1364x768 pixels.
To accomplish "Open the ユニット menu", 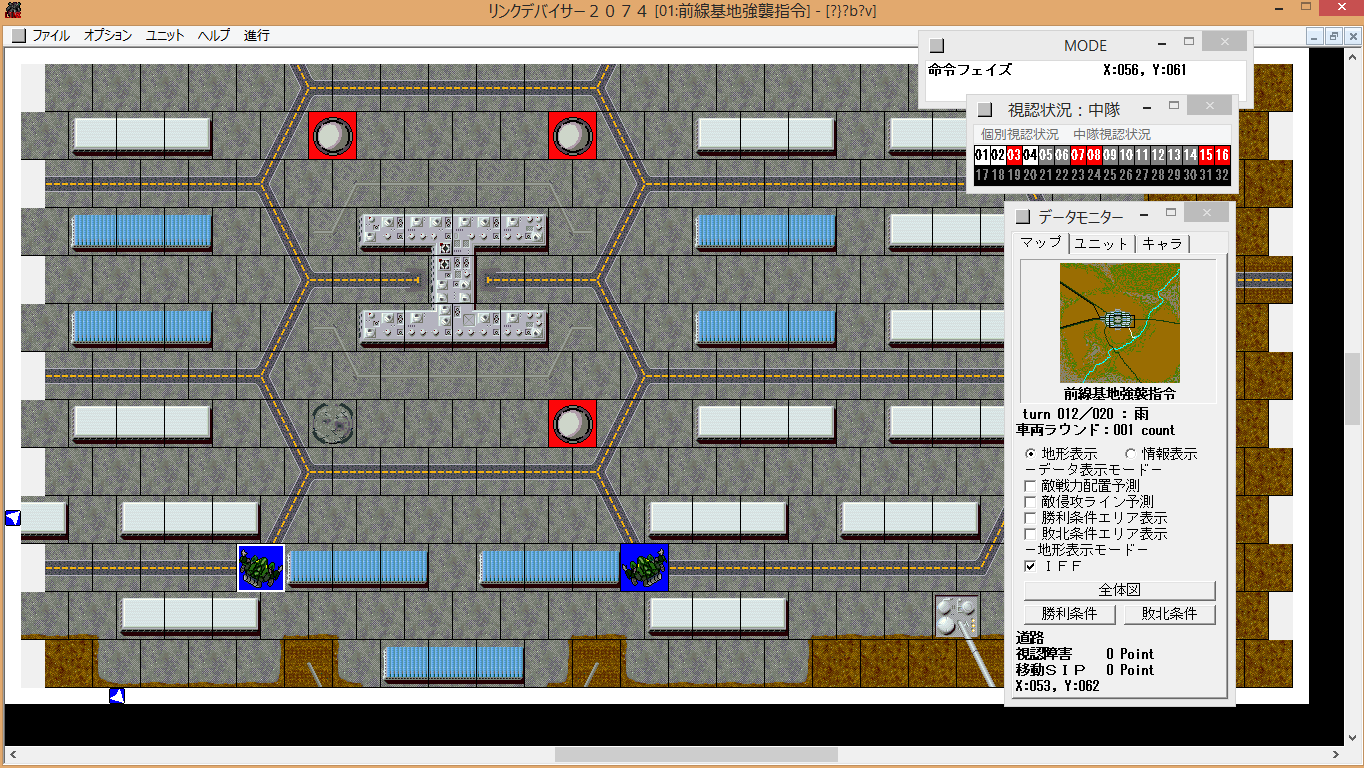I will coord(165,35).
